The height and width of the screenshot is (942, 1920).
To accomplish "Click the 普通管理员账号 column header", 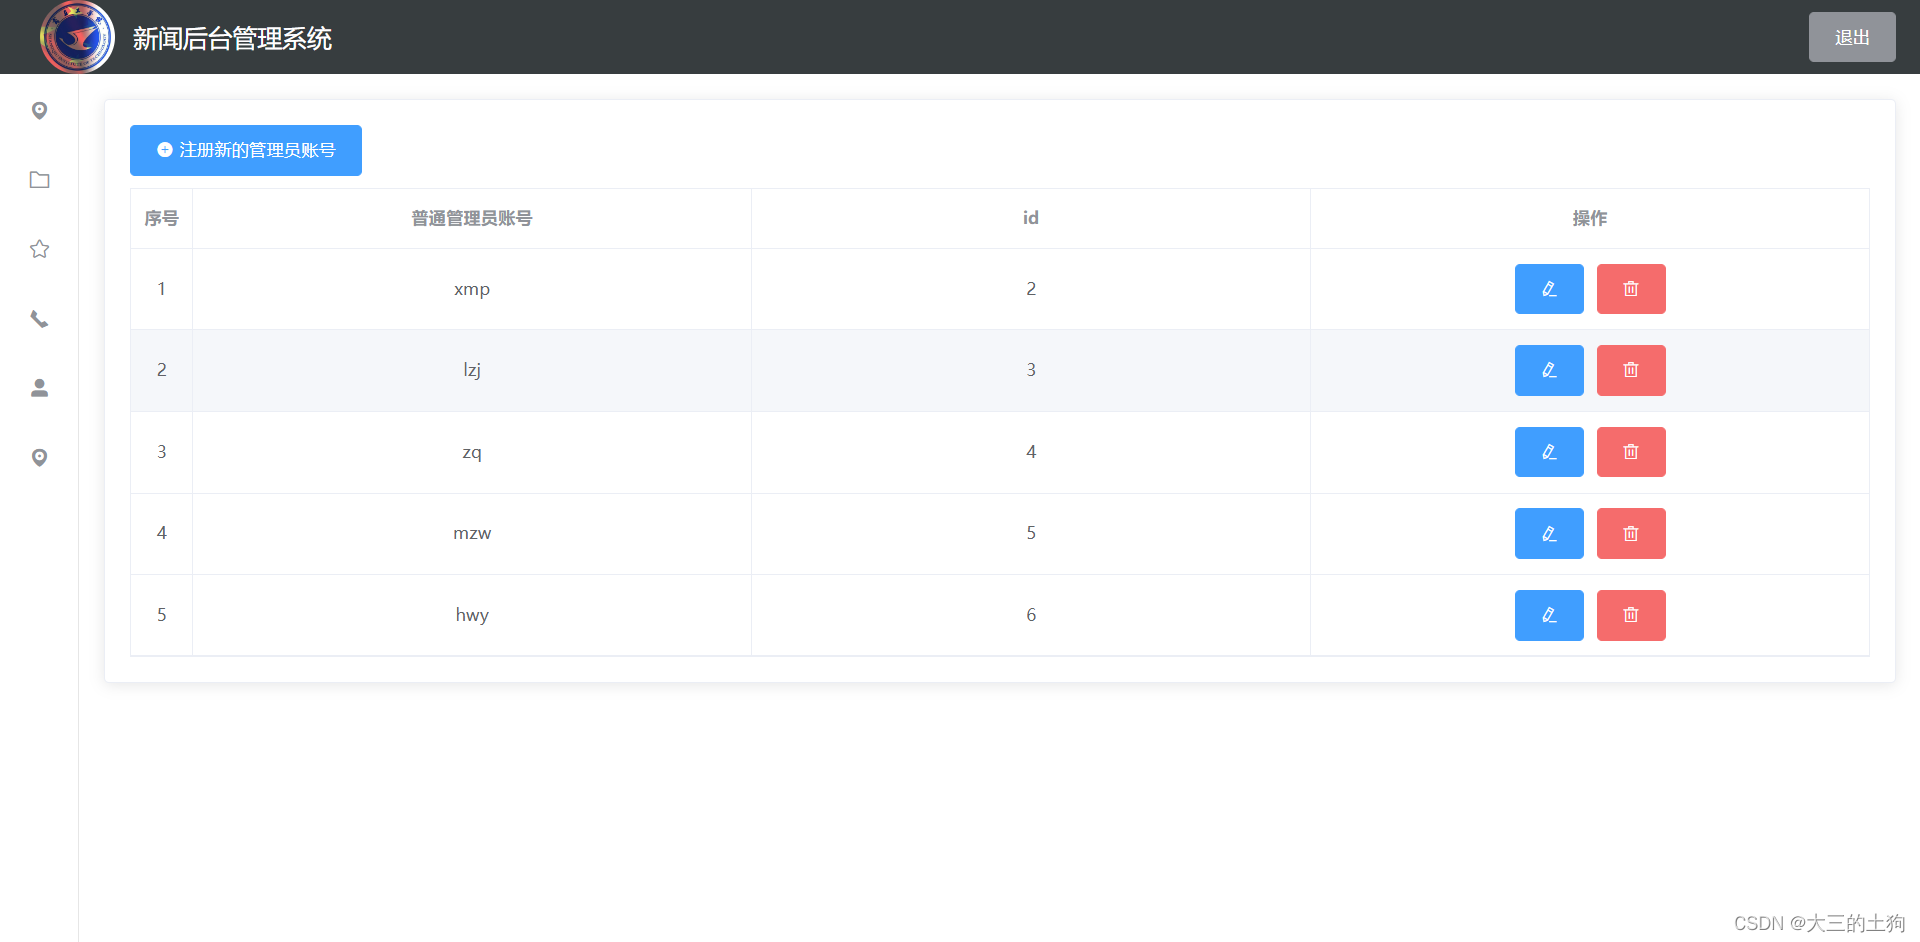I will click(x=471, y=218).
